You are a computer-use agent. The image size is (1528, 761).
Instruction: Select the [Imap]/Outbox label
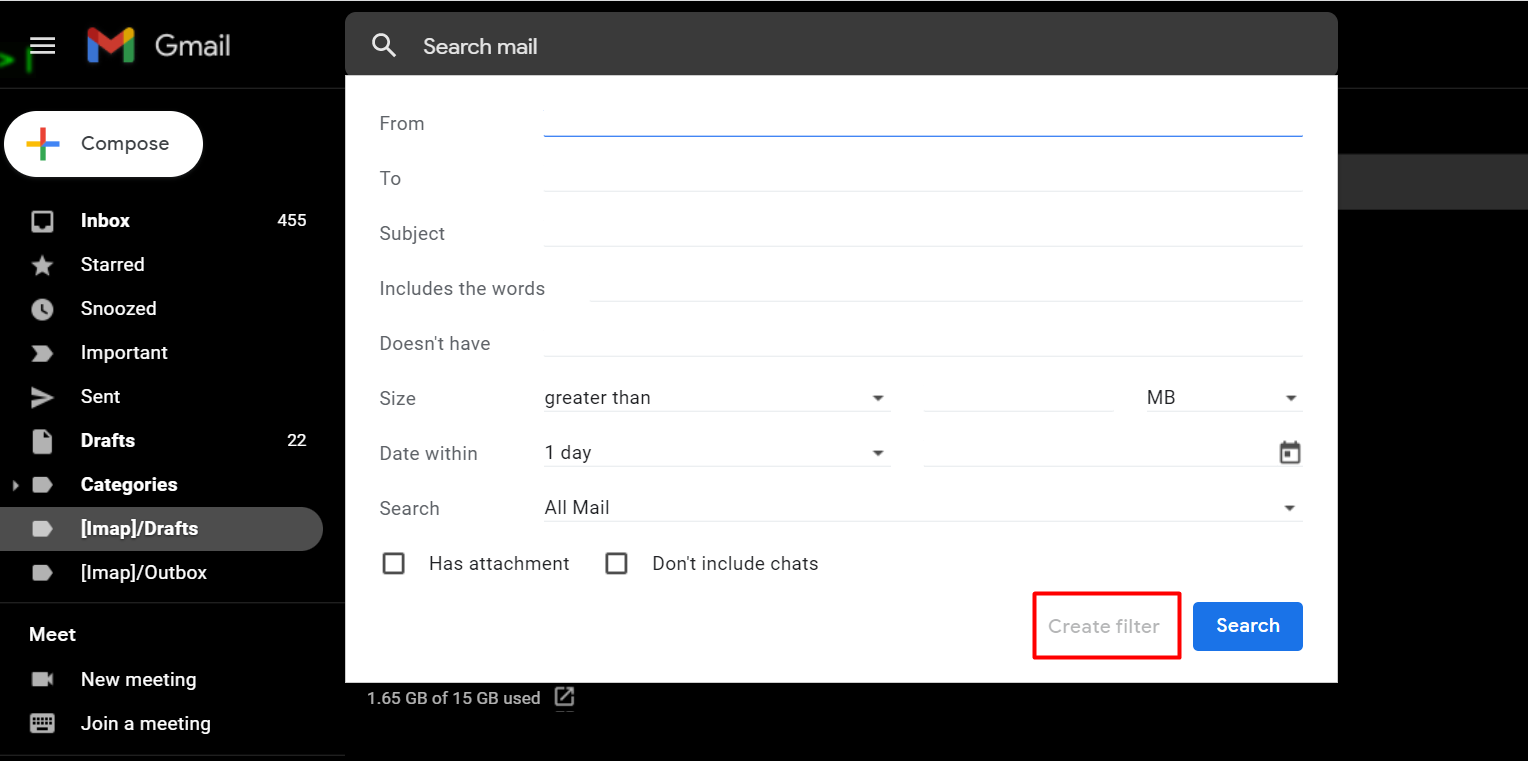coord(144,572)
